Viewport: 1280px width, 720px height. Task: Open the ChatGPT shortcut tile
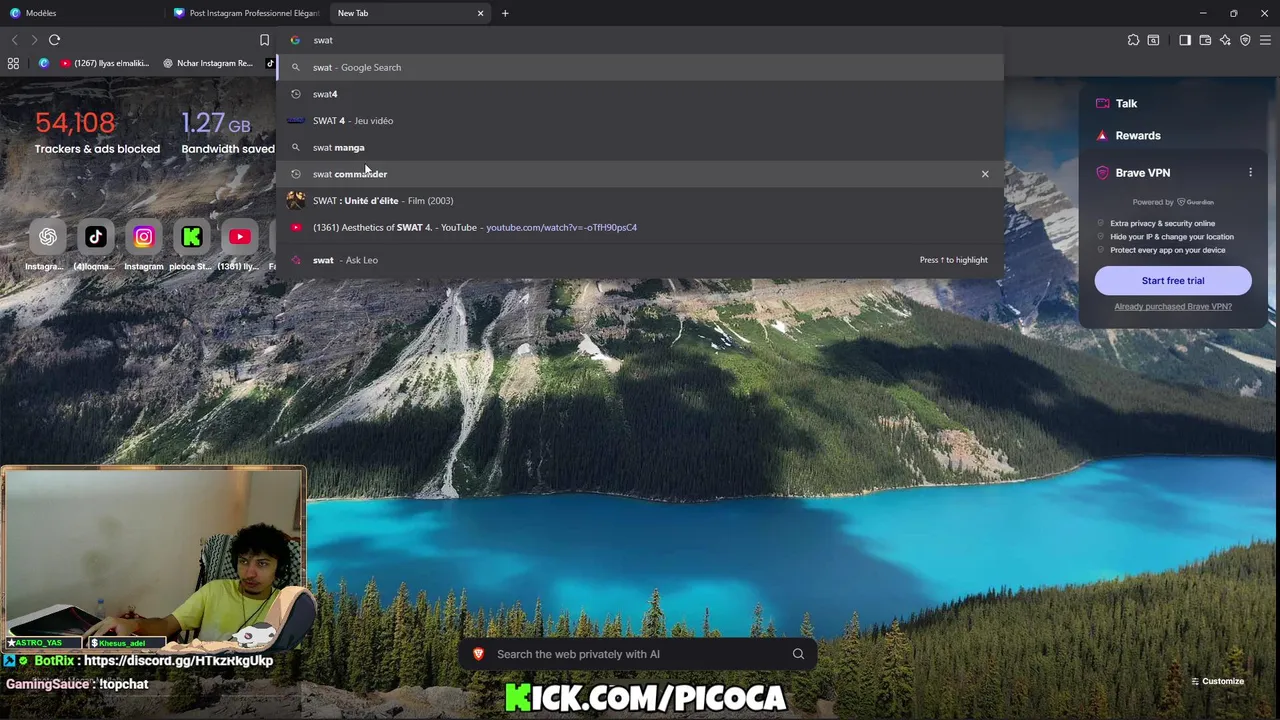coord(47,237)
